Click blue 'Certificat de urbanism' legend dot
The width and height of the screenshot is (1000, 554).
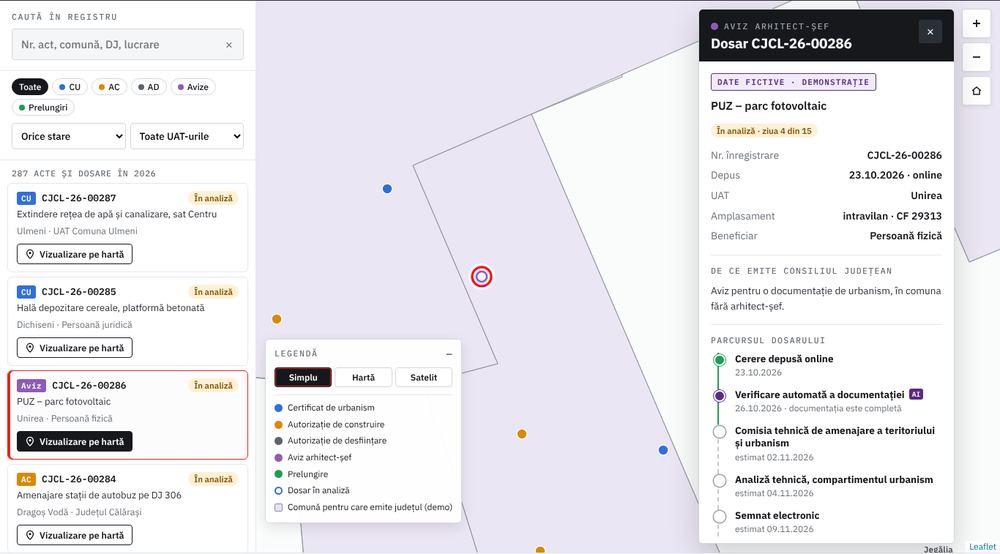279,408
